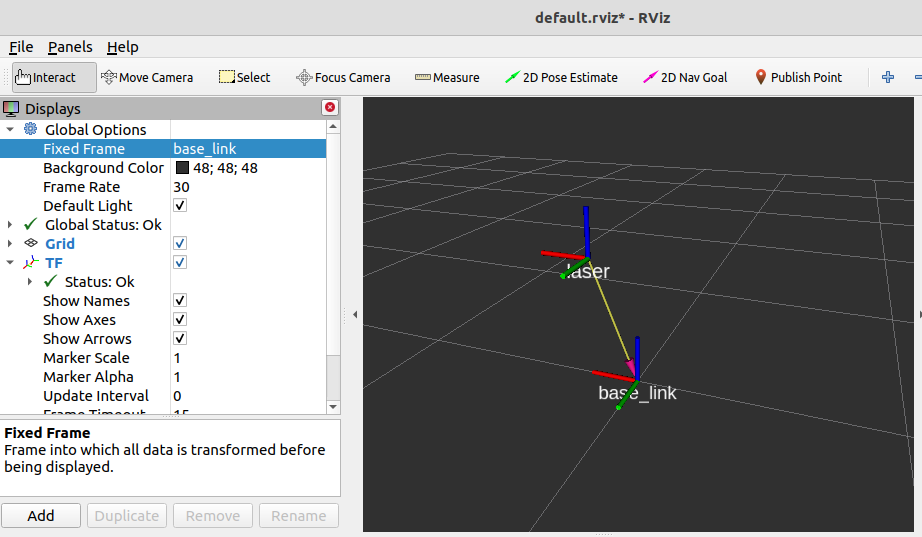The height and width of the screenshot is (537, 922).
Task: Activate the Focus Camera tool
Action: (343, 77)
